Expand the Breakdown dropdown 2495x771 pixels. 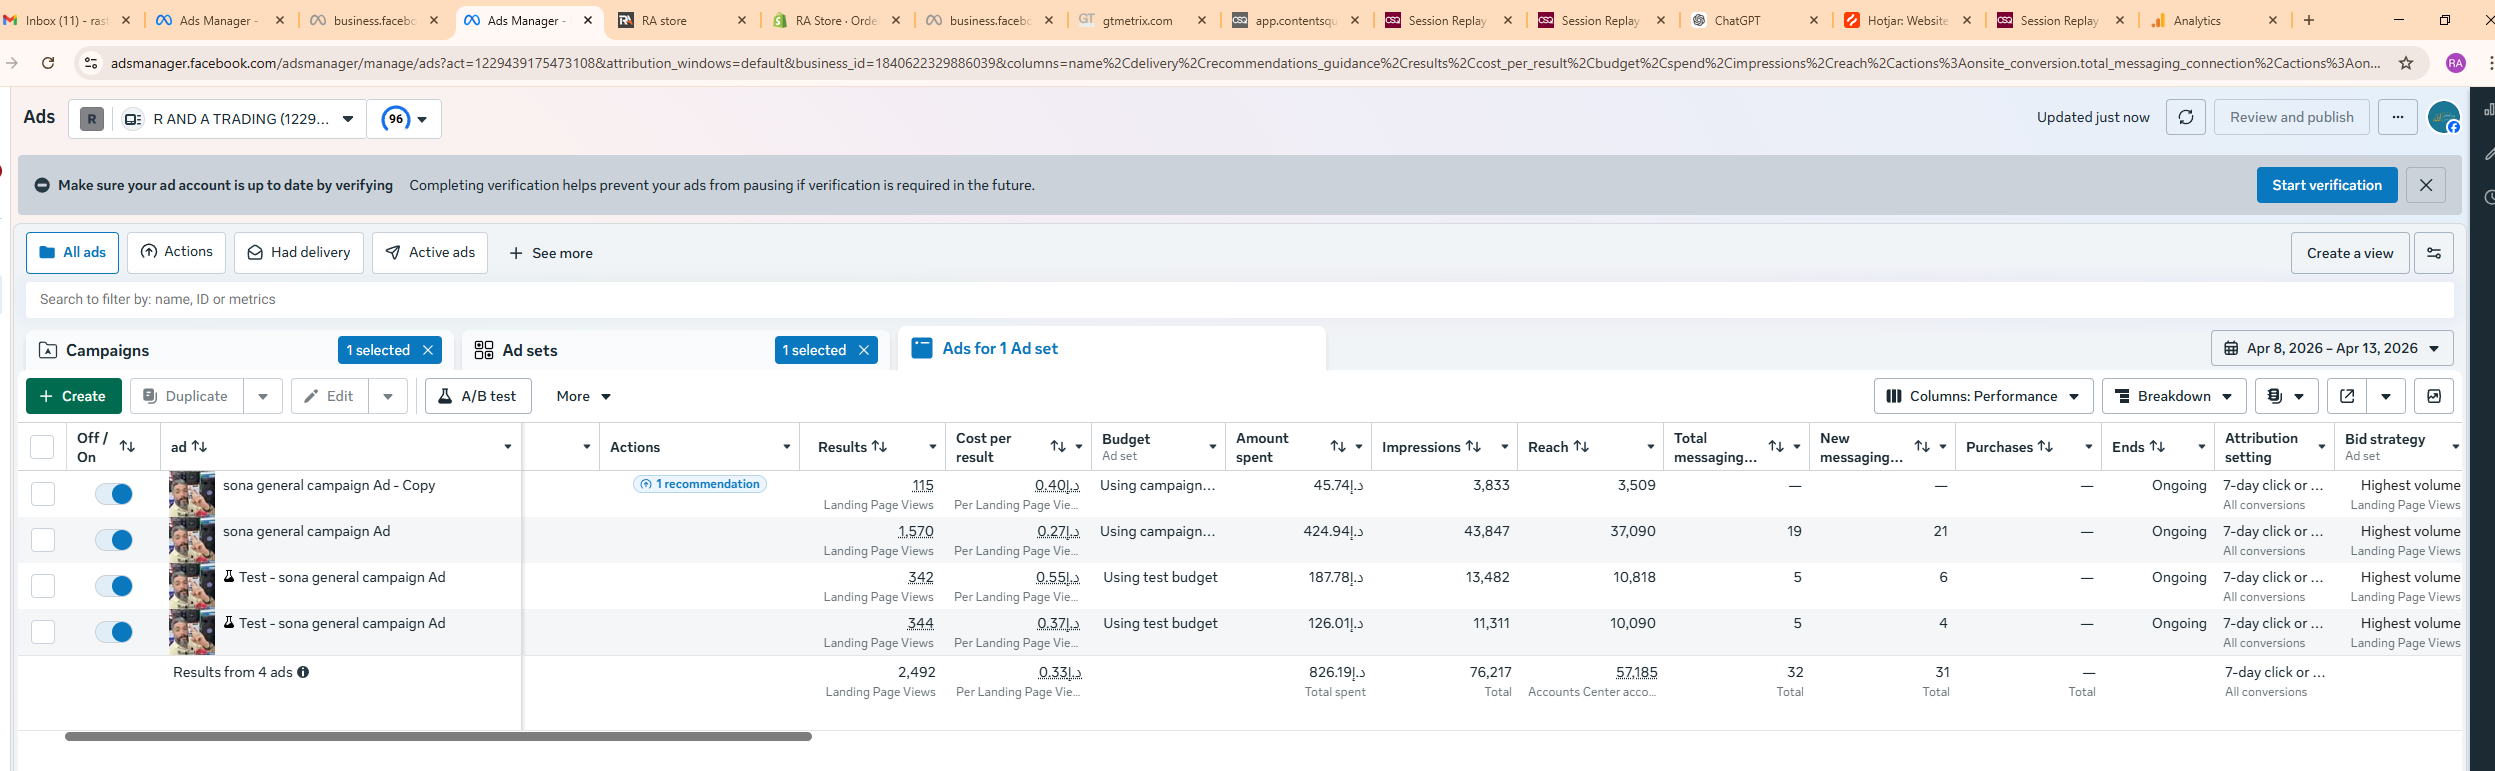(2173, 396)
